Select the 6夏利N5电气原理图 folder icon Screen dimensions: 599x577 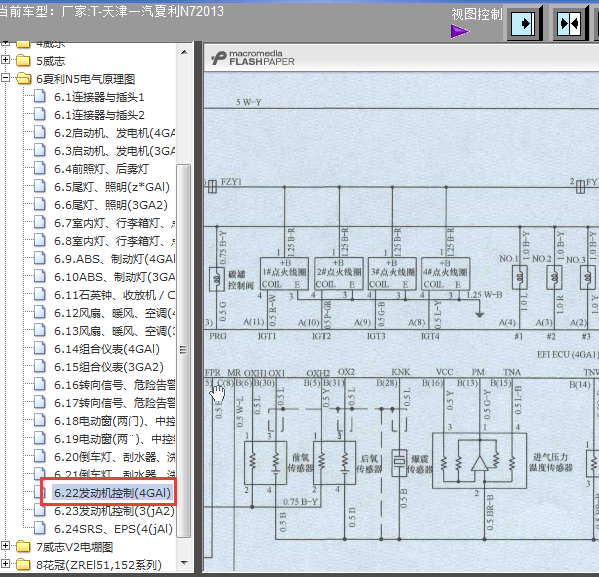point(23,78)
